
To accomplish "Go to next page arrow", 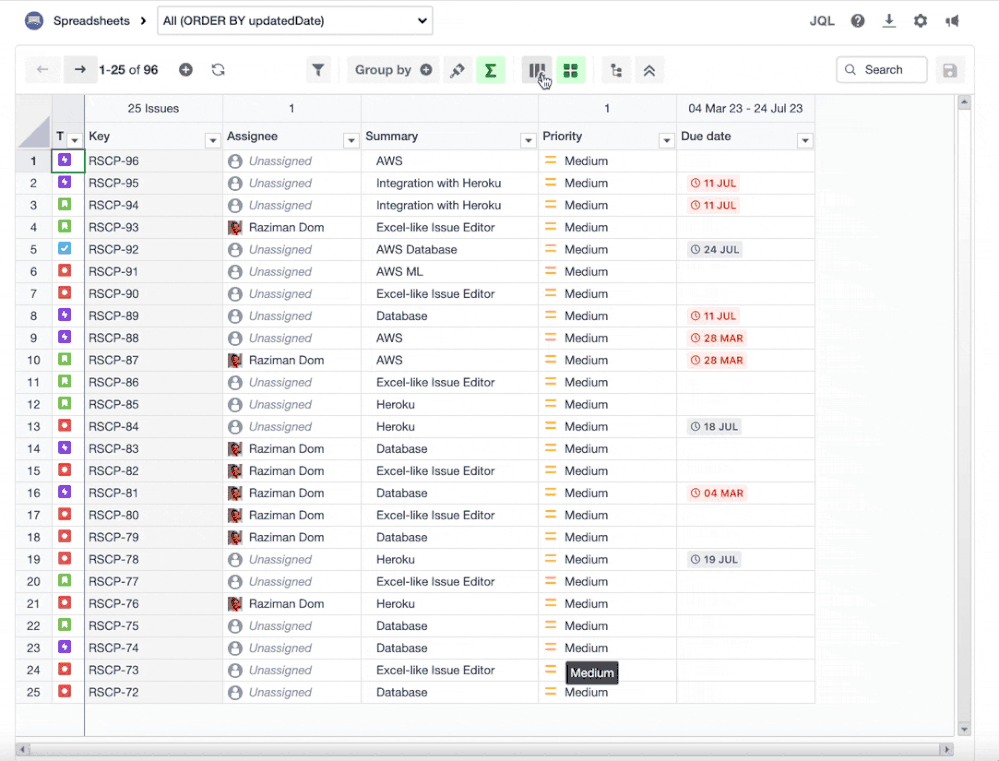I will click(80, 69).
